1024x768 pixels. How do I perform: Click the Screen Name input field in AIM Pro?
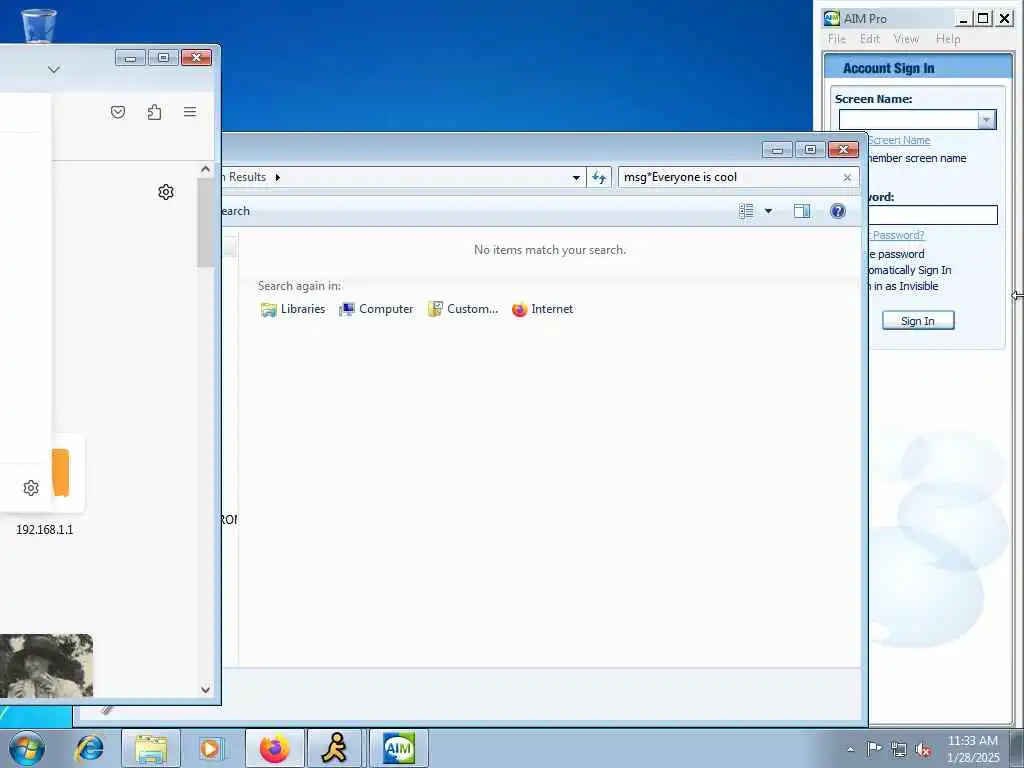pos(908,120)
